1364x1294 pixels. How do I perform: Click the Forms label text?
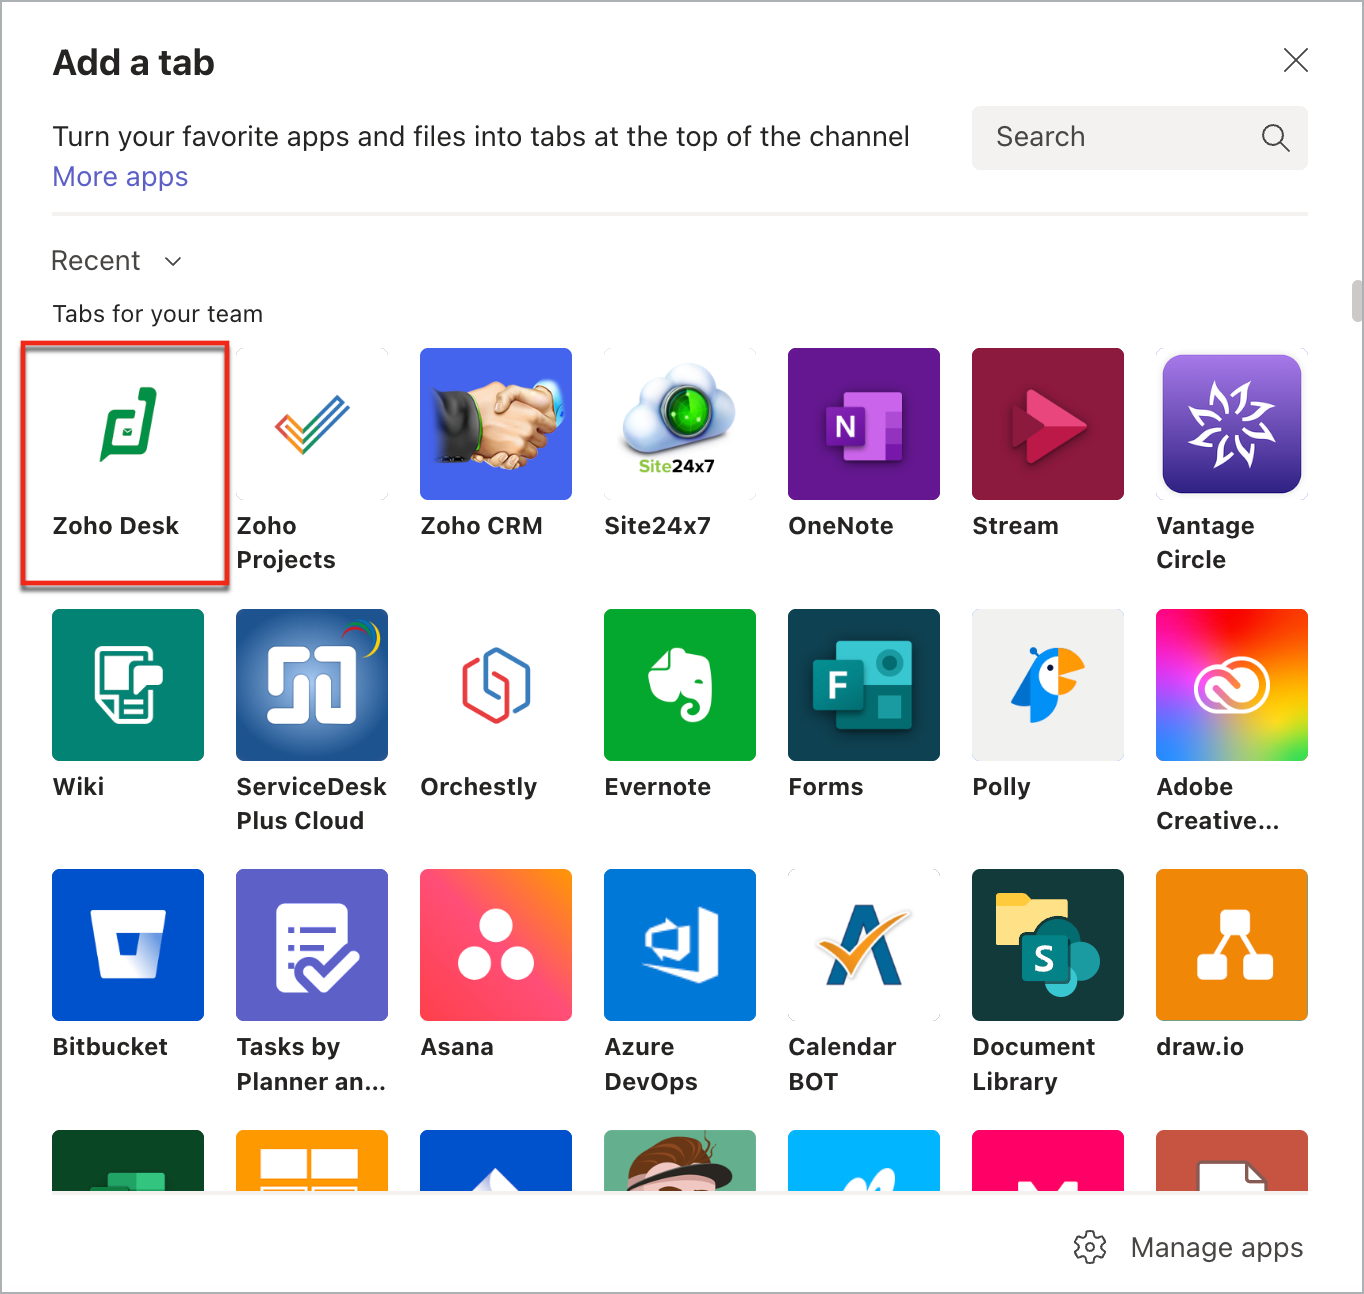click(x=826, y=787)
